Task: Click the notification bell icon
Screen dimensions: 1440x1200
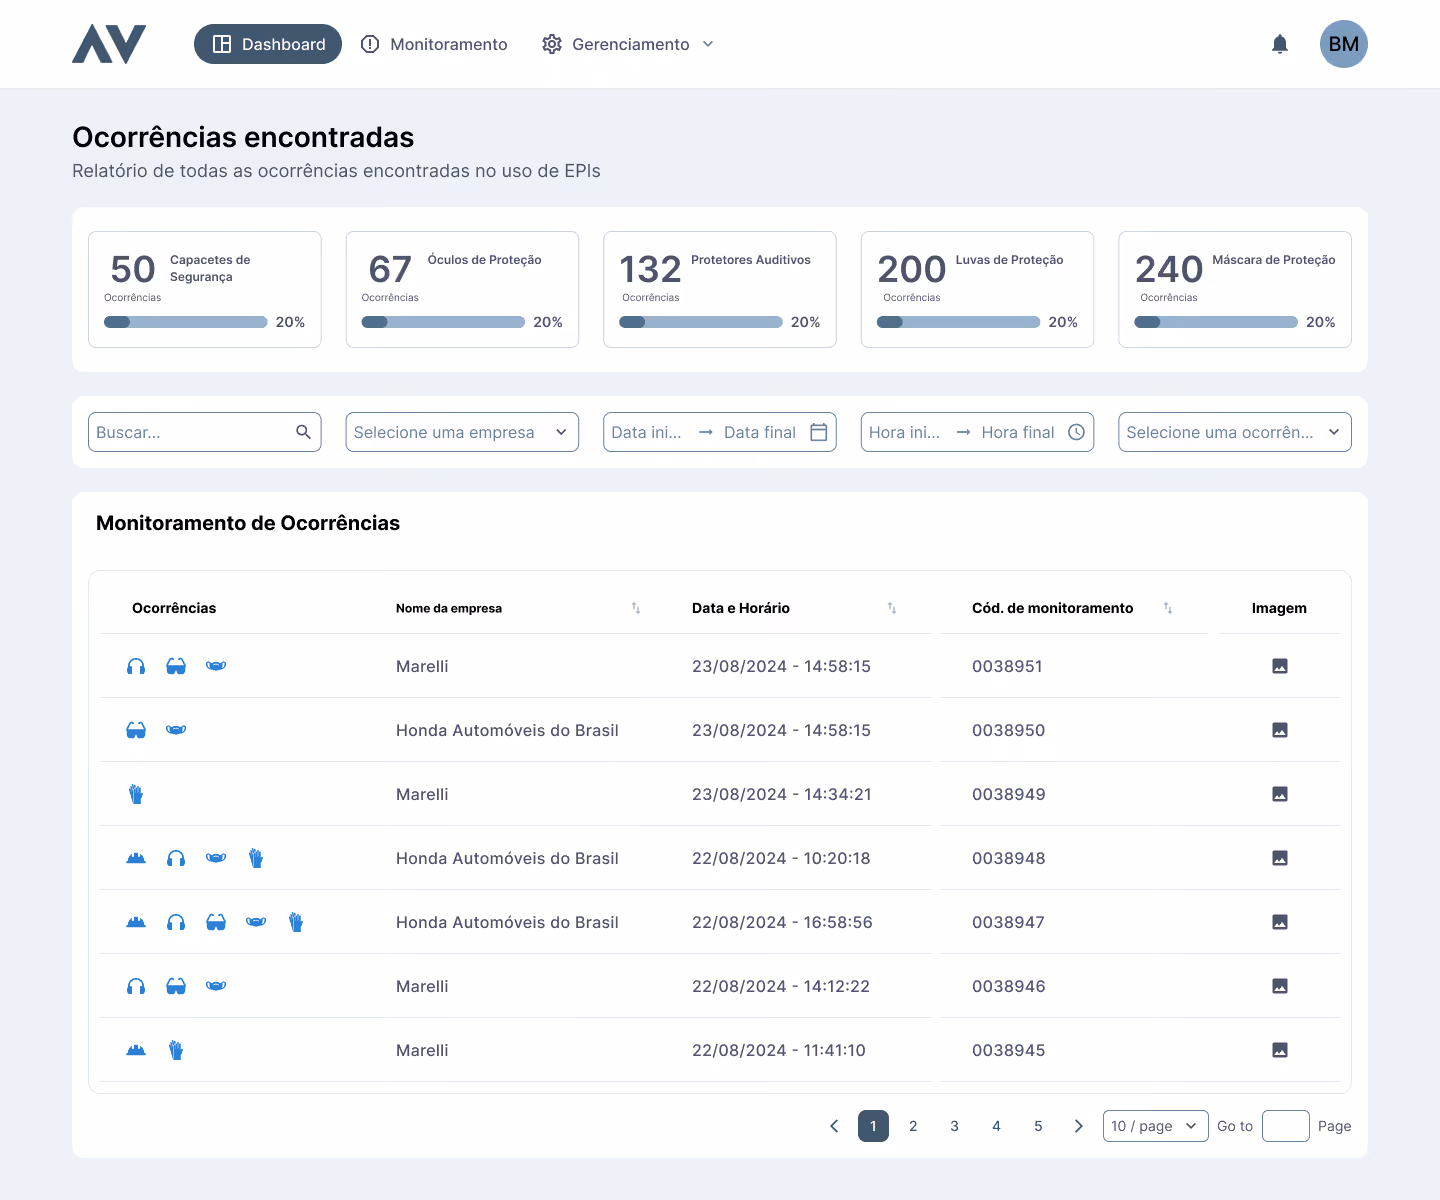Action: coord(1280,44)
